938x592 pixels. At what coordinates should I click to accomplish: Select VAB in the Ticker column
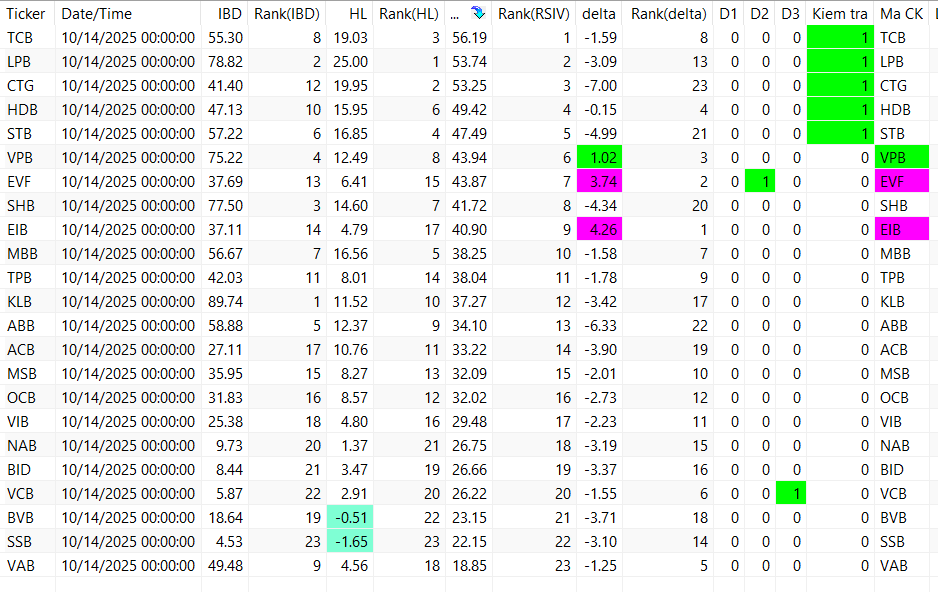(x=21, y=565)
